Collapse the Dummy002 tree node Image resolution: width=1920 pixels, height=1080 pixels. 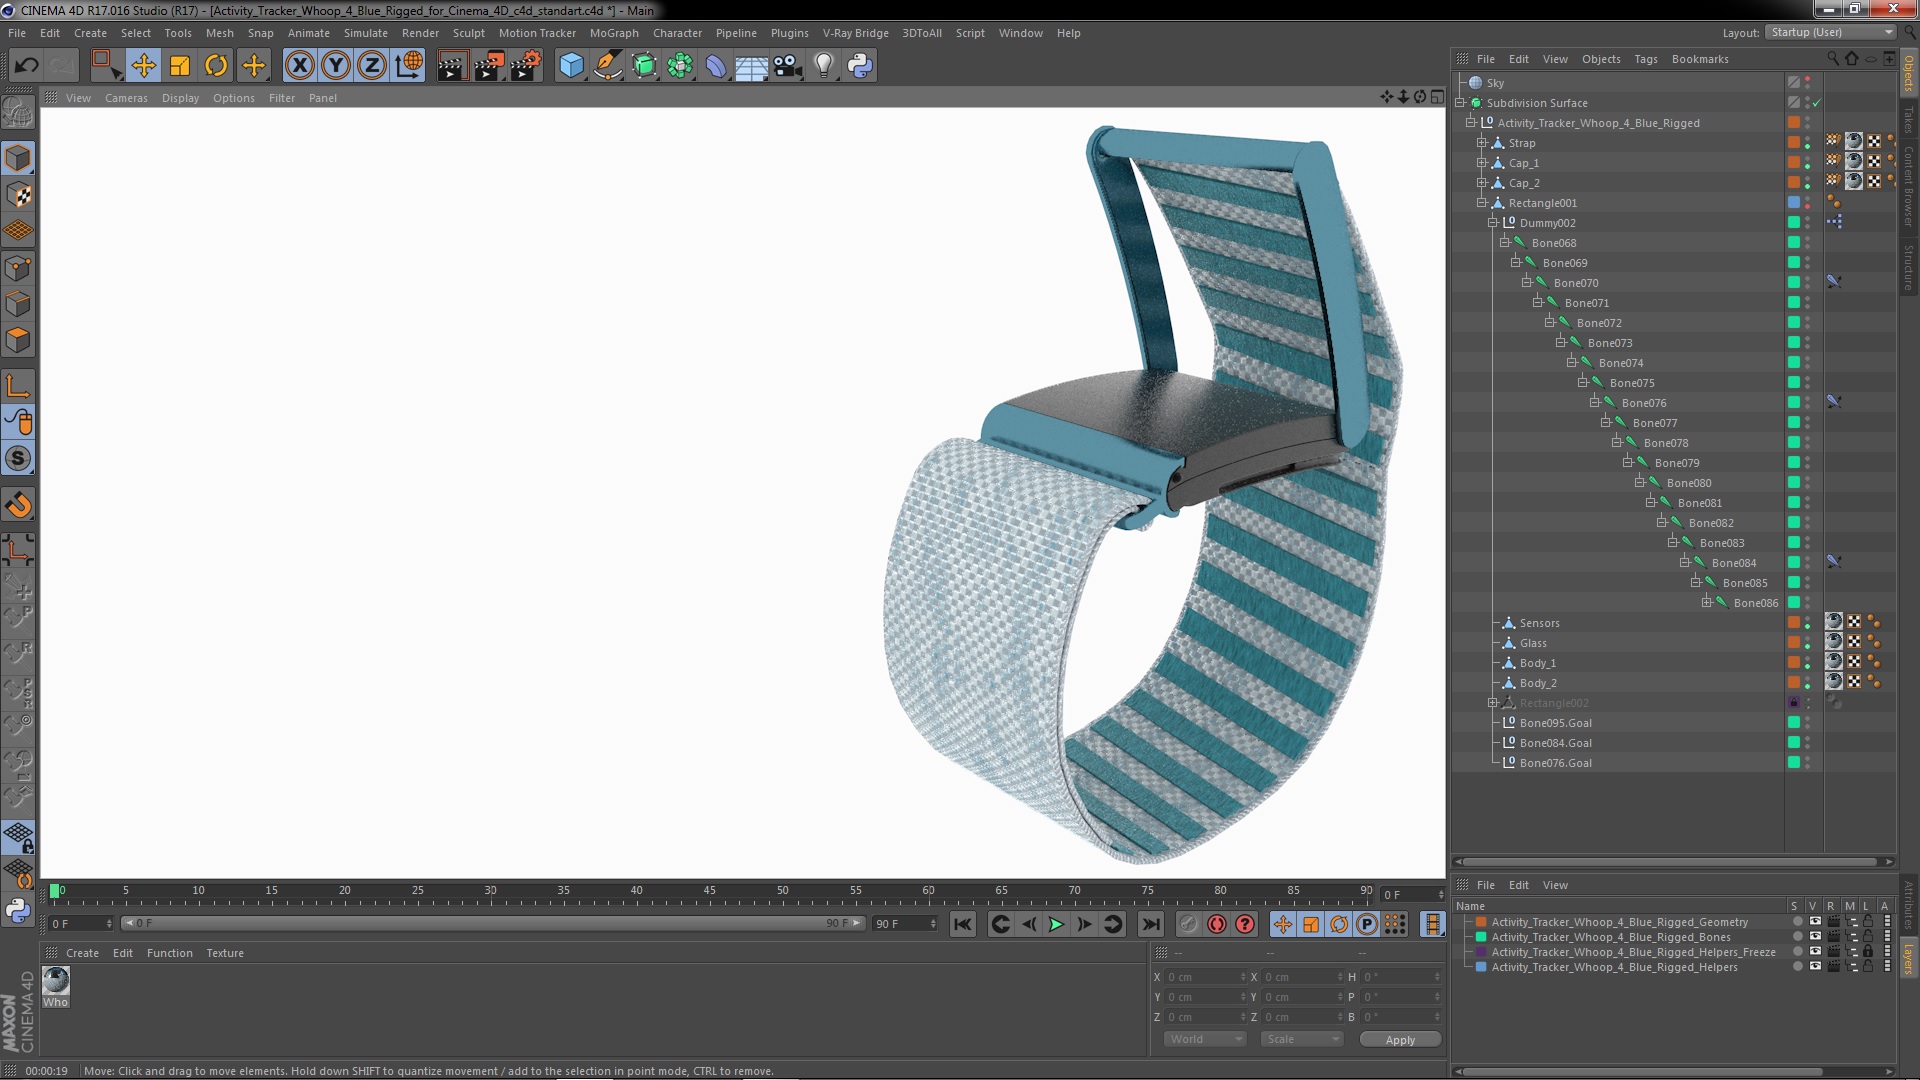coord(1493,223)
